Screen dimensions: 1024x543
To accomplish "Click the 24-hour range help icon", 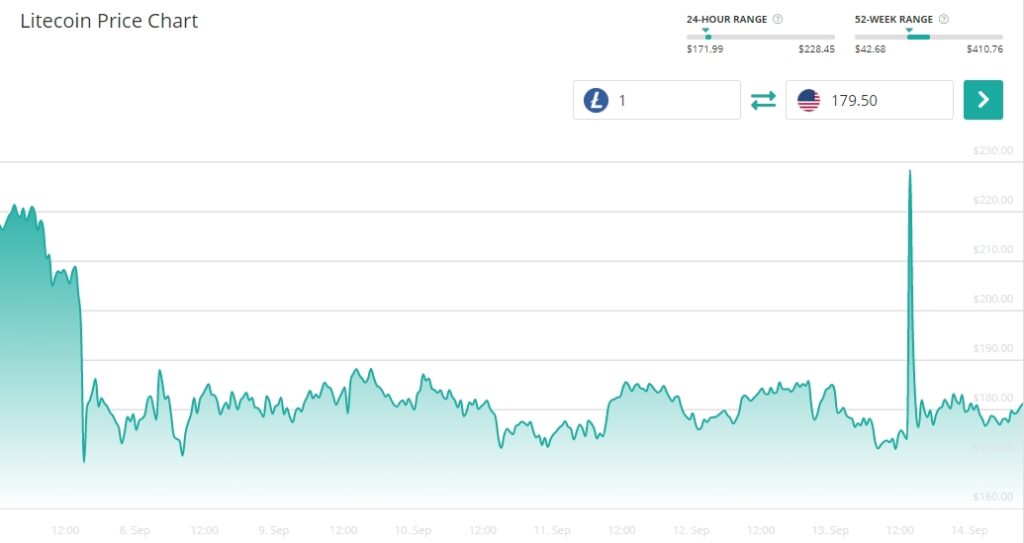I will pos(778,19).
